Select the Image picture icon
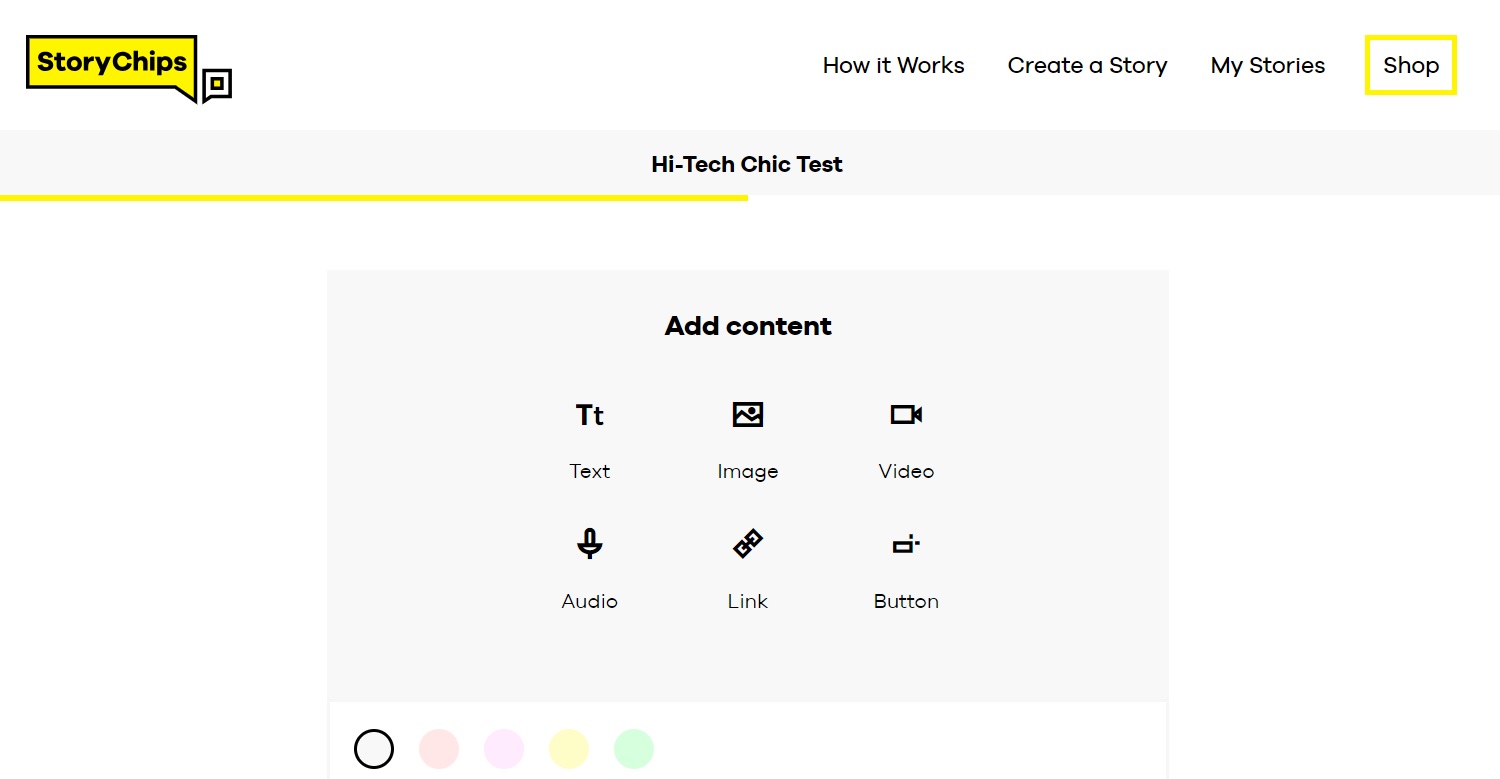The width and height of the screenshot is (1500, 779). pos(748,414)
